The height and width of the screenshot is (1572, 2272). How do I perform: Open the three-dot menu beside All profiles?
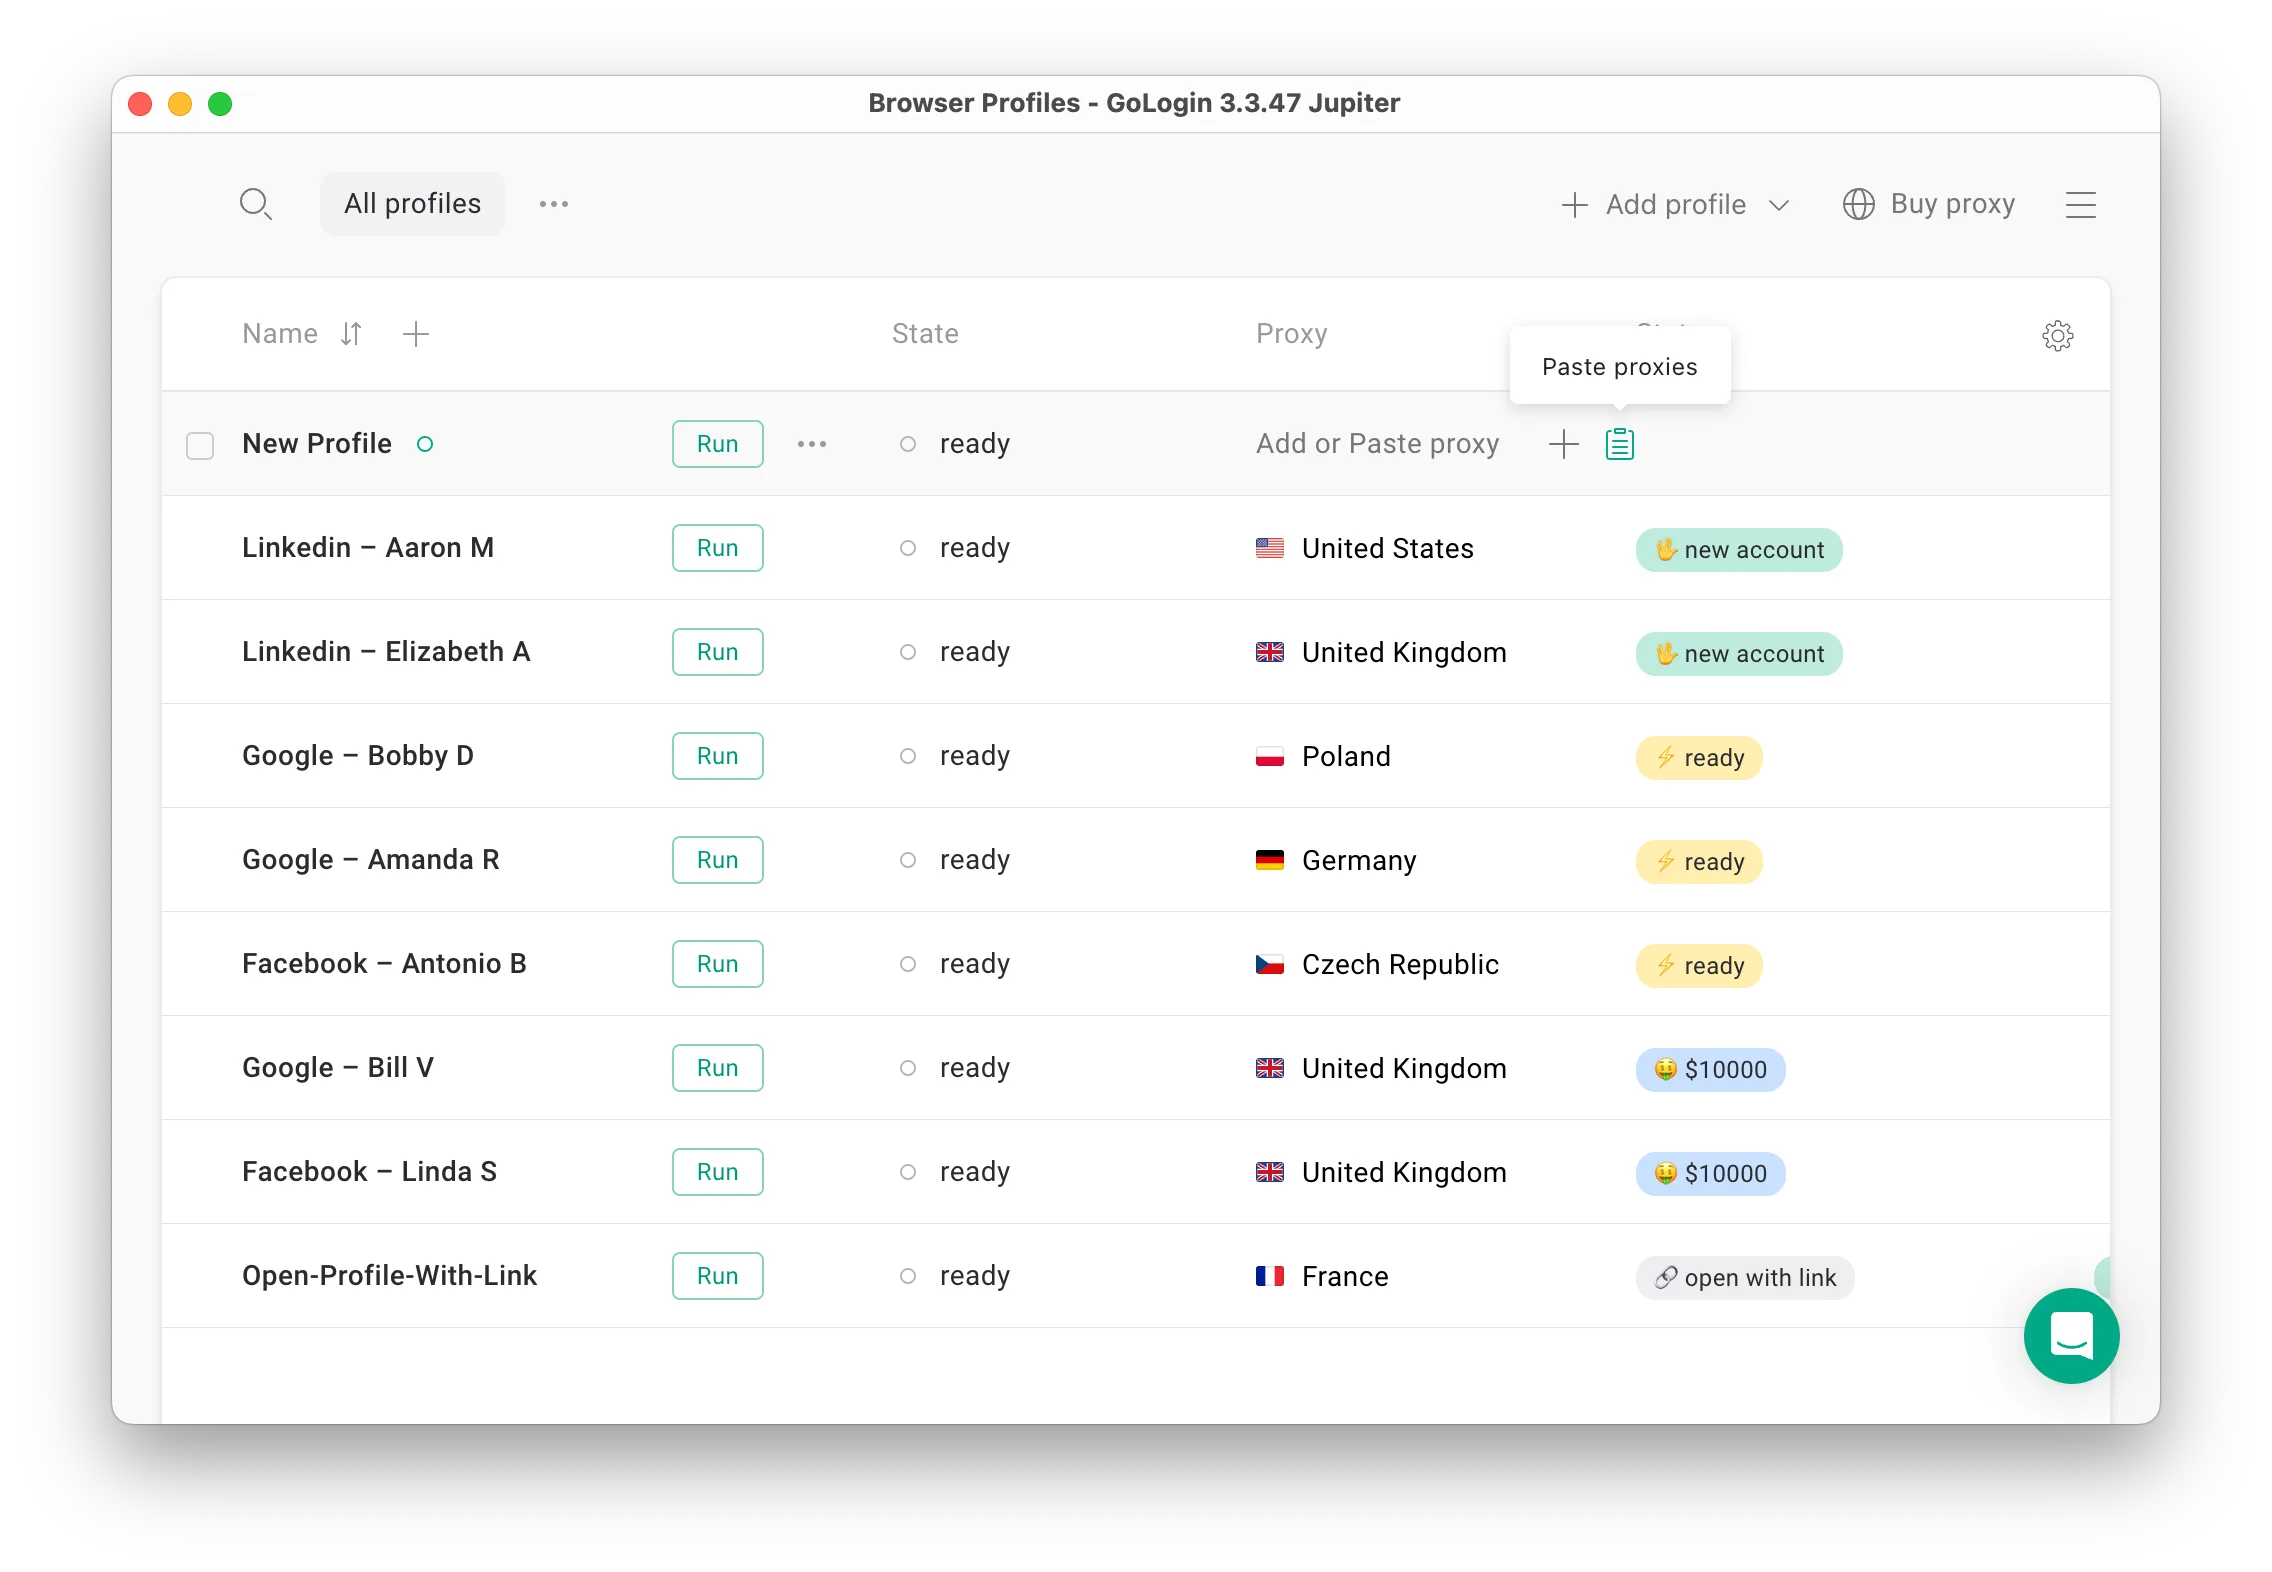click(554, 204)
